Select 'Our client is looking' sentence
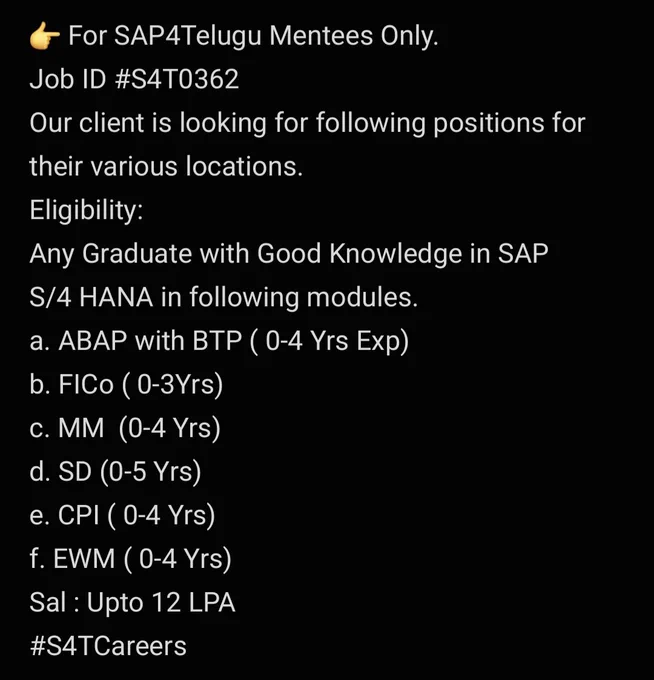Viewport: 654px width, 680px height. click(x=307, y=124)
